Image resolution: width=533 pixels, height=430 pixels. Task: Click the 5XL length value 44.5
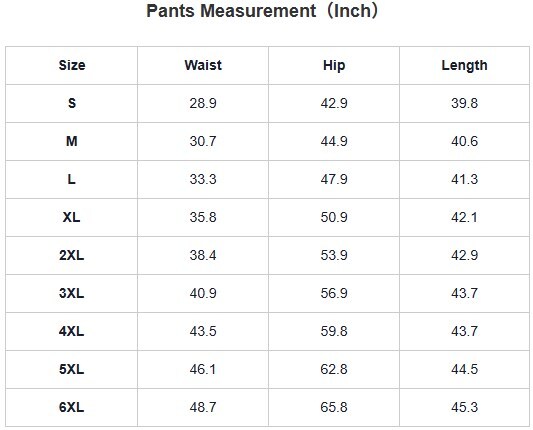click(464, 369)
